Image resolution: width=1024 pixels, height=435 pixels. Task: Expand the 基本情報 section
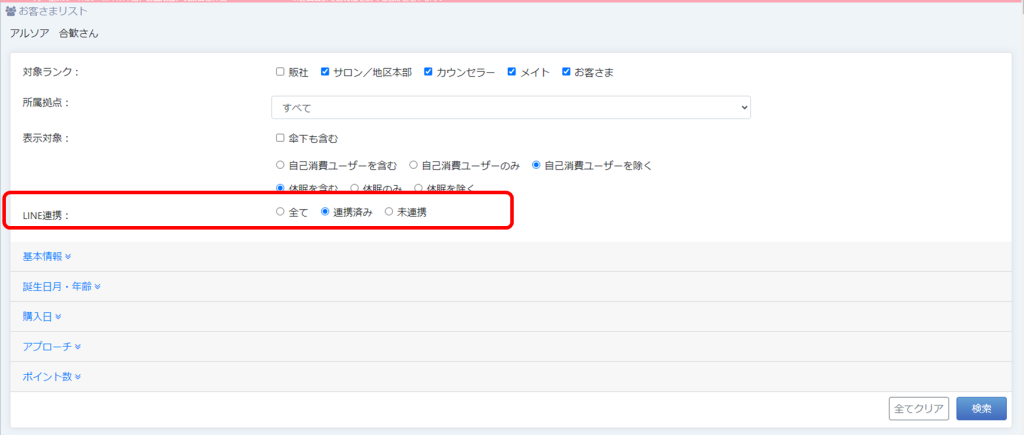click(x=46, y=257)
